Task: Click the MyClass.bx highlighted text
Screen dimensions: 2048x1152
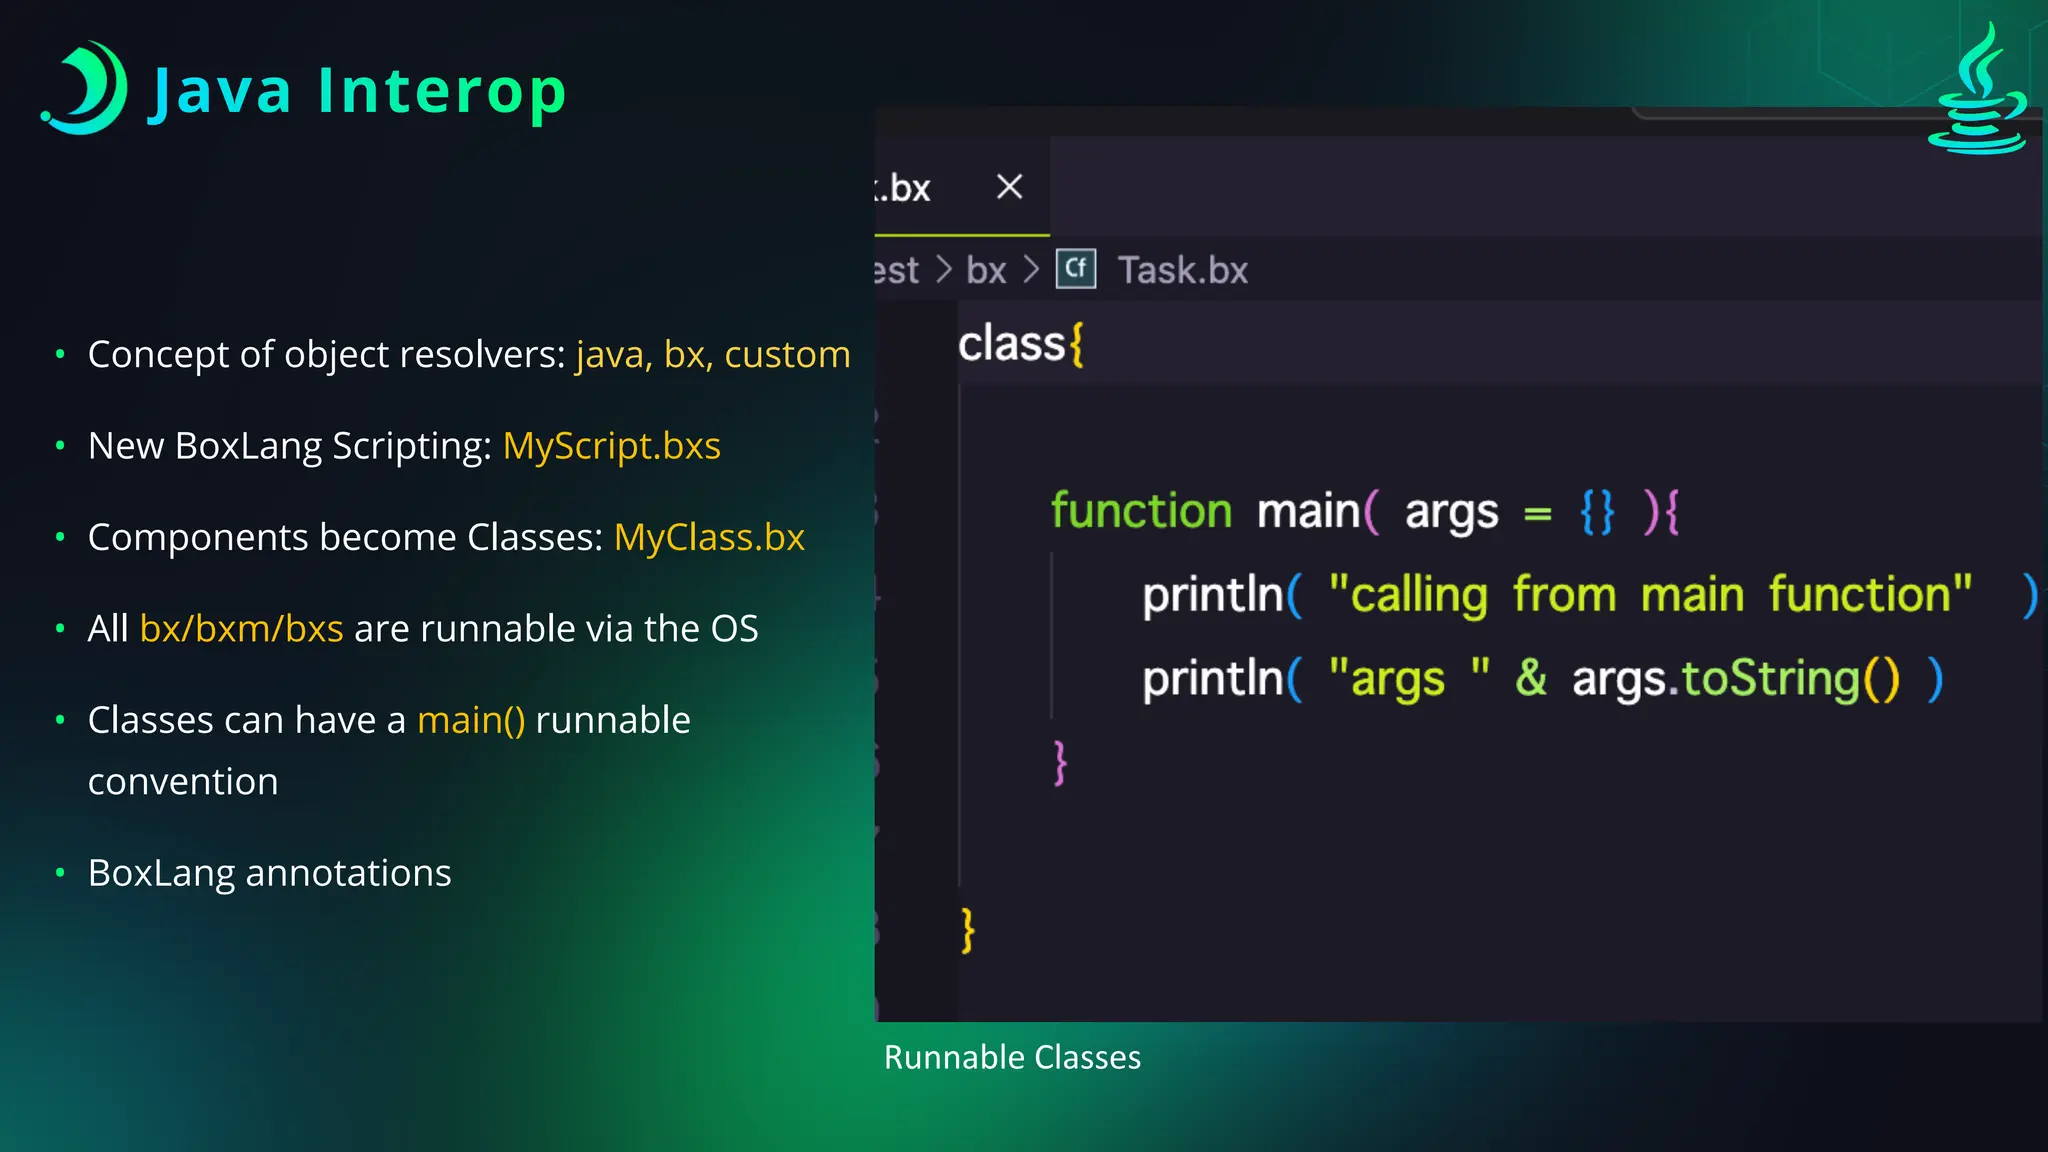Action: coord(709,538)
